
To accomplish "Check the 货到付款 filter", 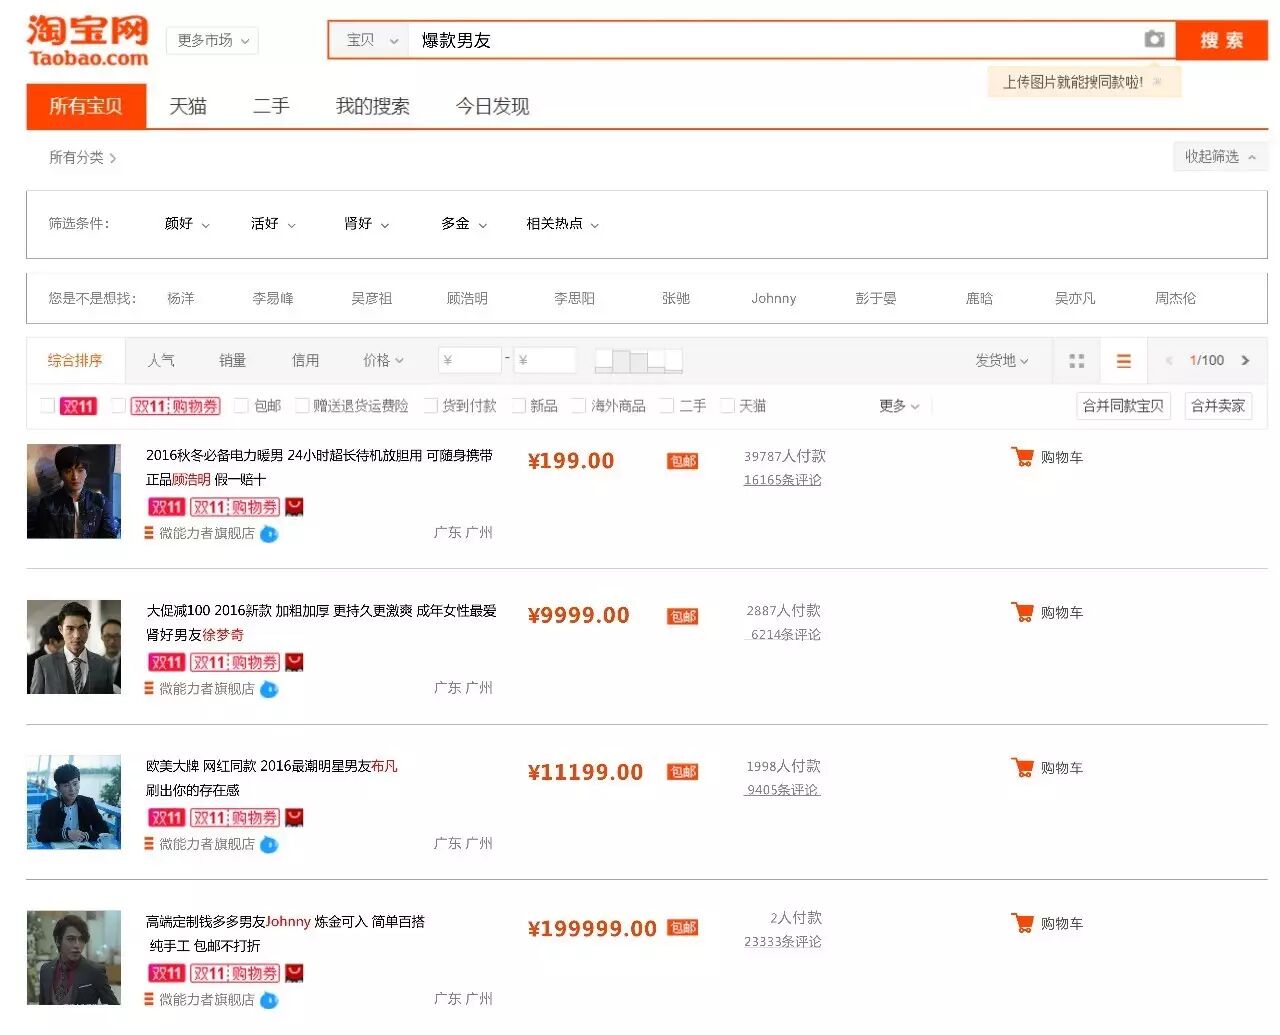I will tap(431, 406).
